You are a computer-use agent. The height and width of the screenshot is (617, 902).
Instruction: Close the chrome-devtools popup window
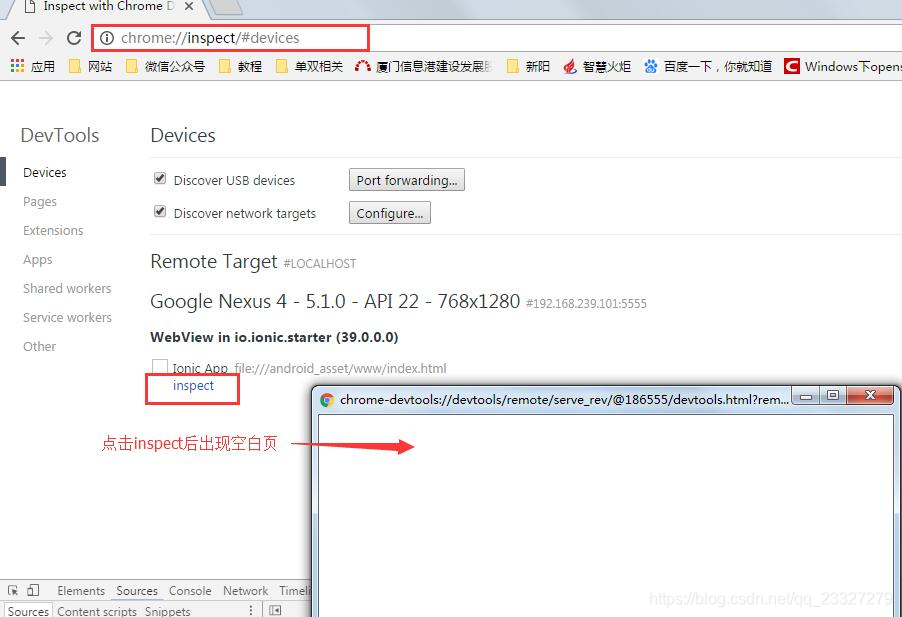coord(870,396)
